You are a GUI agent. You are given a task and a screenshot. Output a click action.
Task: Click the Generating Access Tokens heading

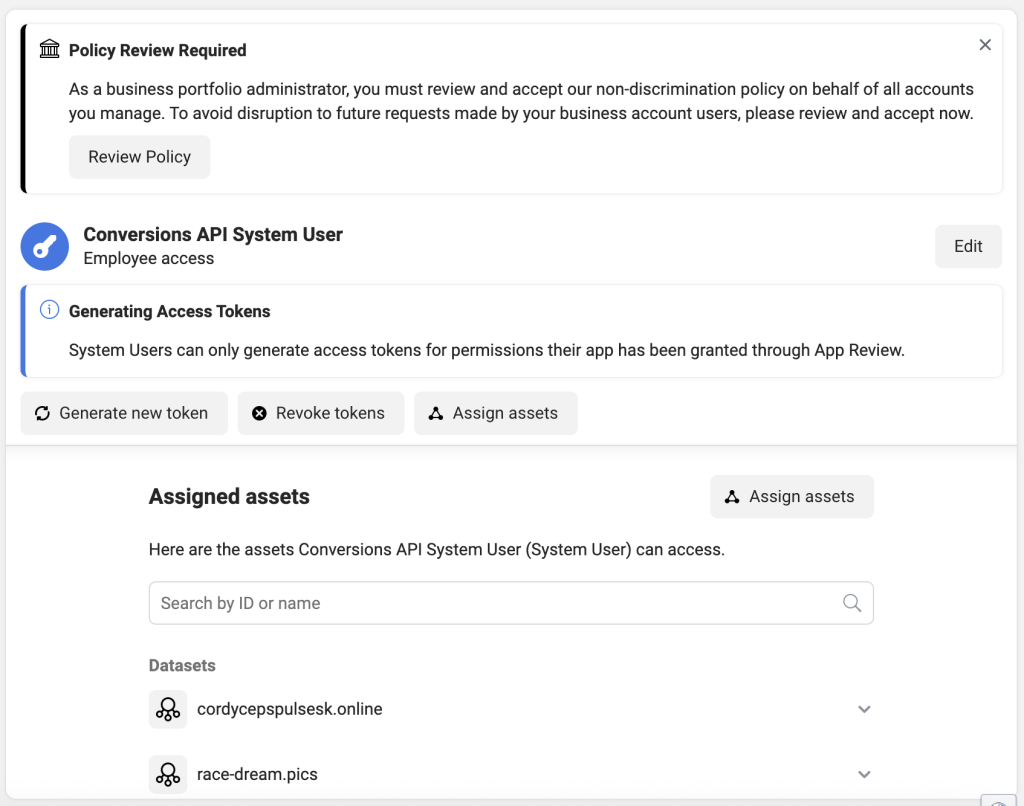click(170, 312)
